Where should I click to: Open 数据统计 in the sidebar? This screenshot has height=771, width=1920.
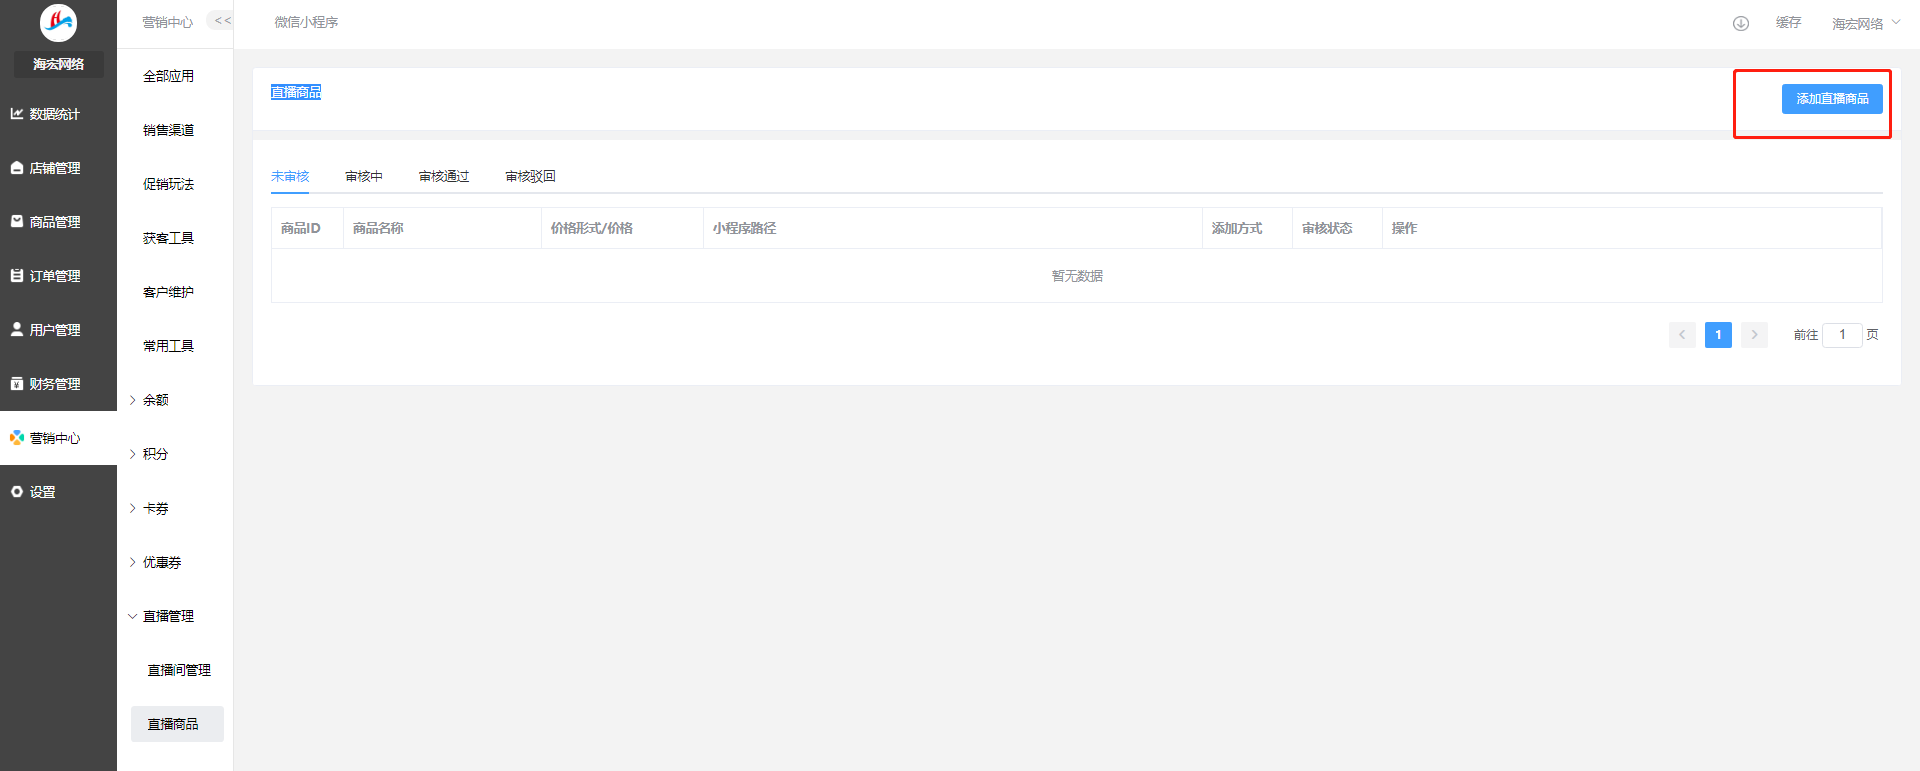coord(58,114)
